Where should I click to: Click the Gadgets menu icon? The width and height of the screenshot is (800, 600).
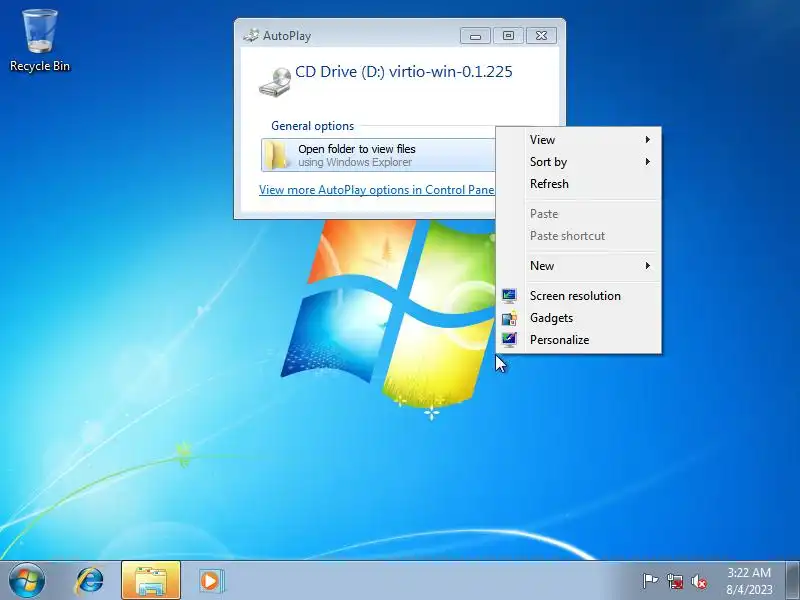point(509,318)
